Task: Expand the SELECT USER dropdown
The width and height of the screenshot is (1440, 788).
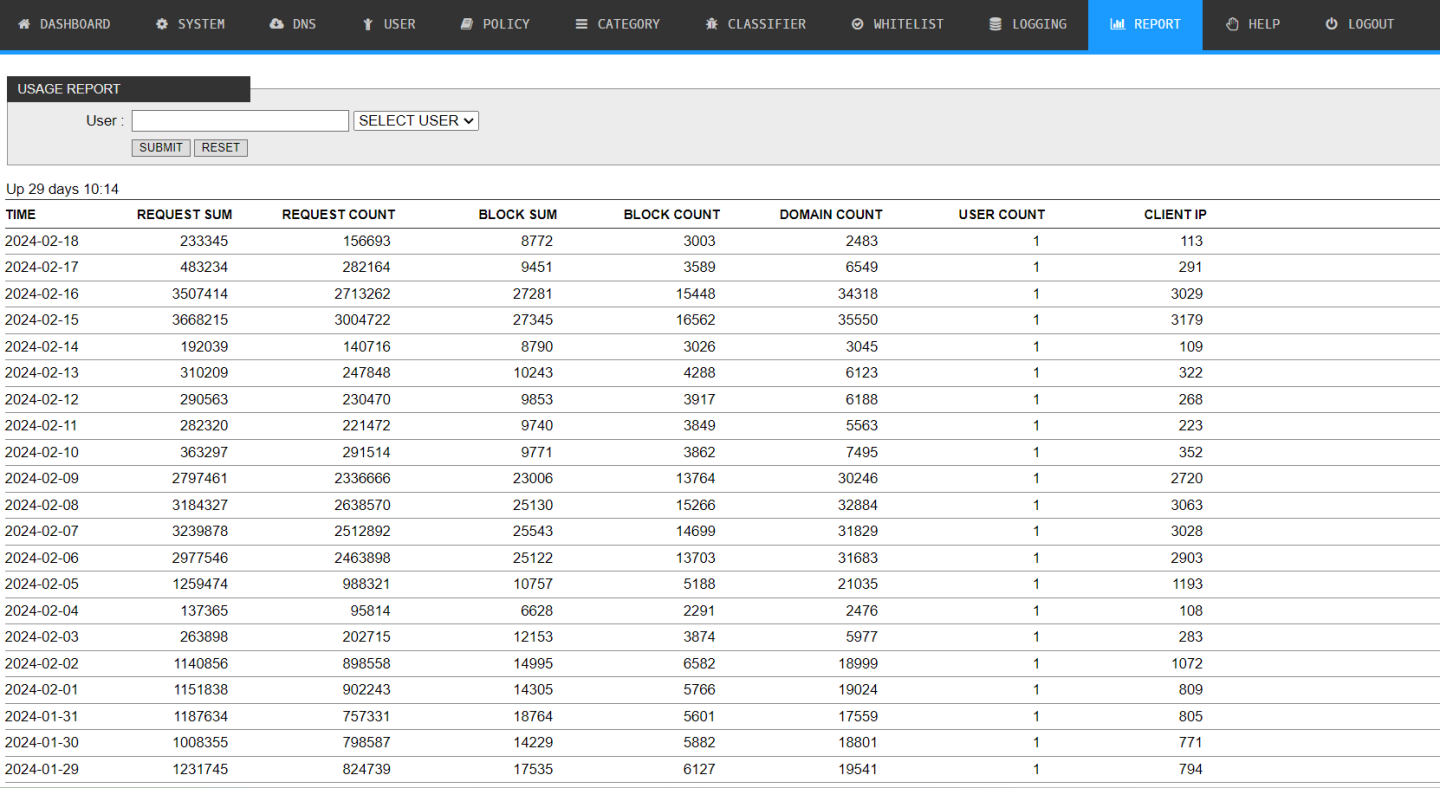Action: click(x=416, y=121)
